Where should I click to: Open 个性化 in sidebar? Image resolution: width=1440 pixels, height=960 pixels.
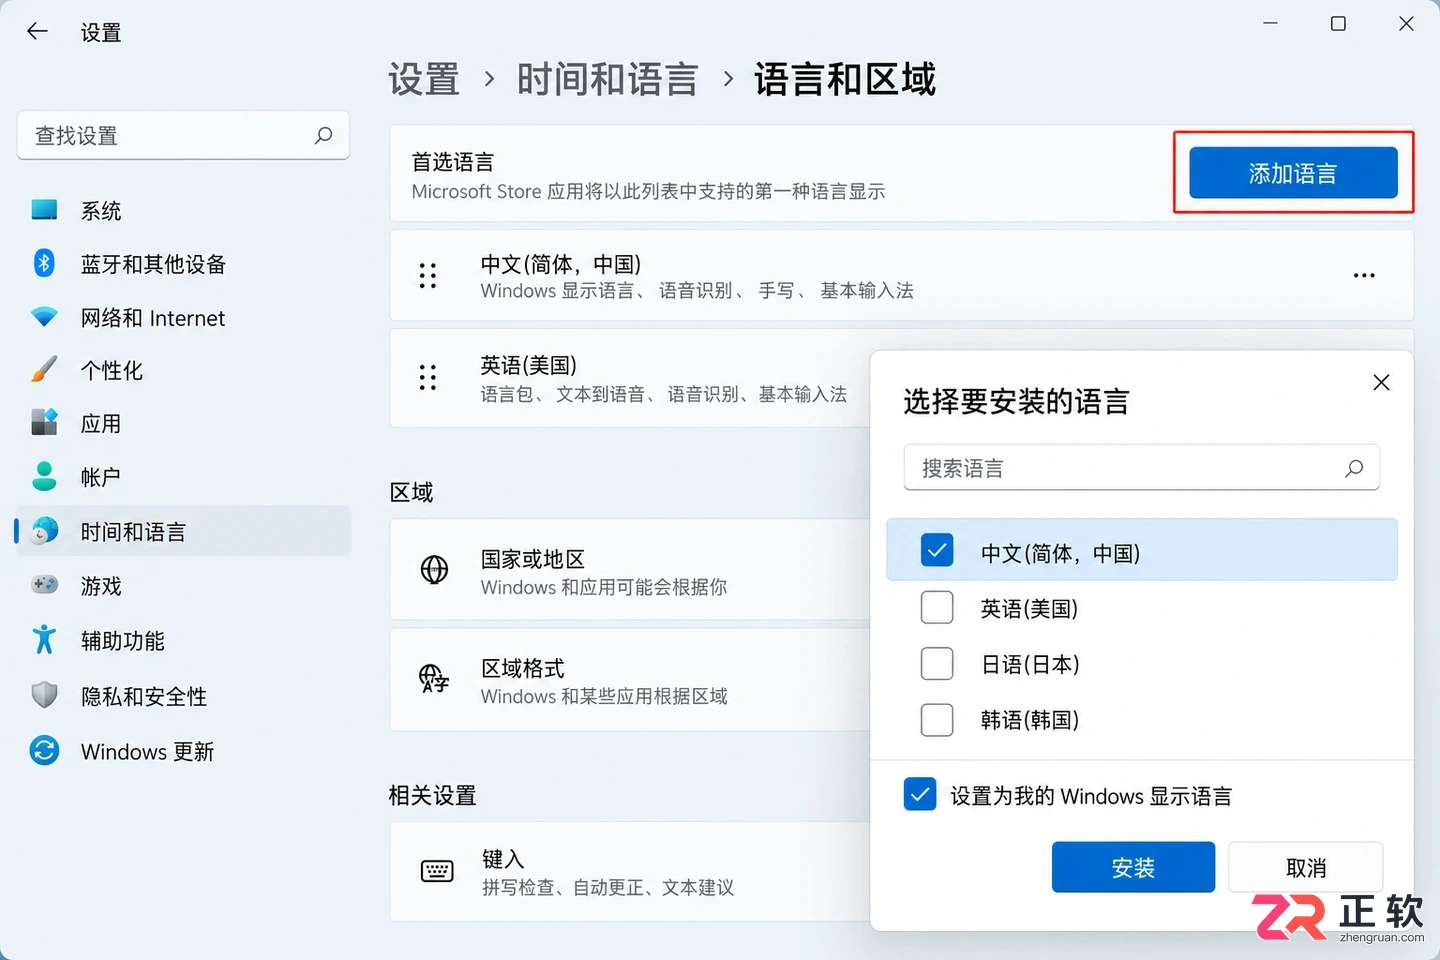(x=184, y=370)
